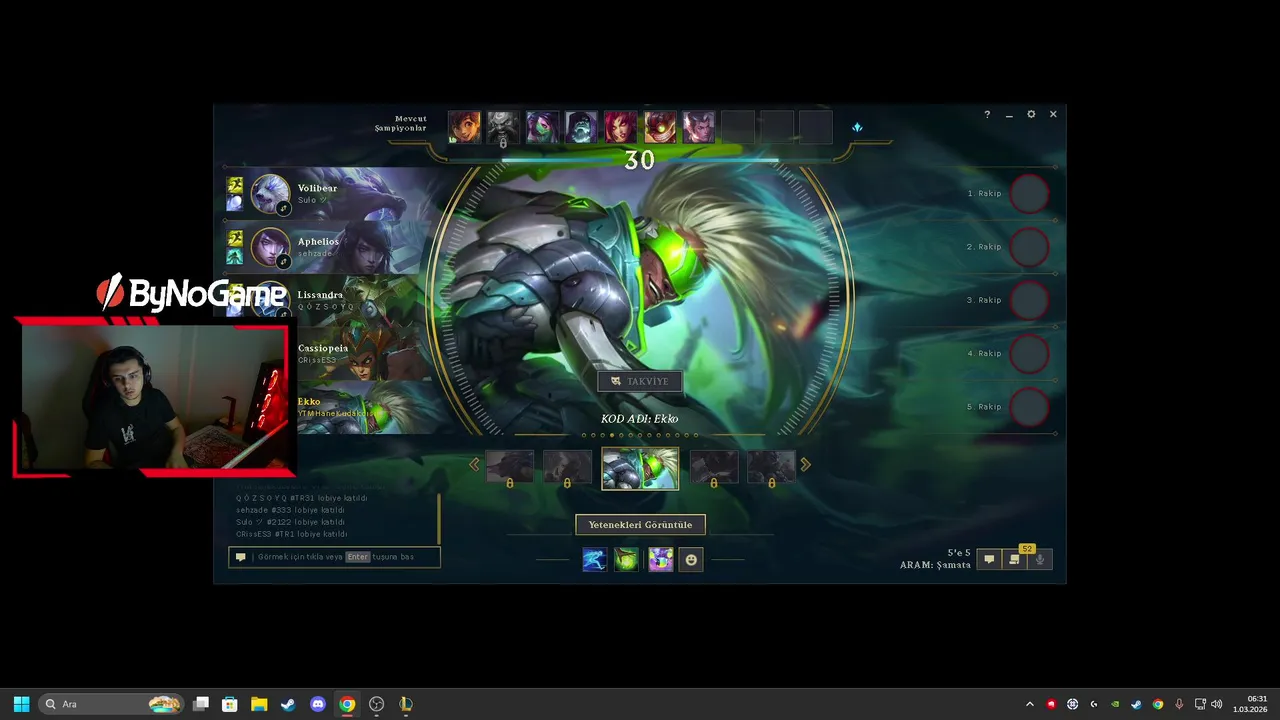
Task: Open the ward skin selector
Action: [x=660, y=560]
